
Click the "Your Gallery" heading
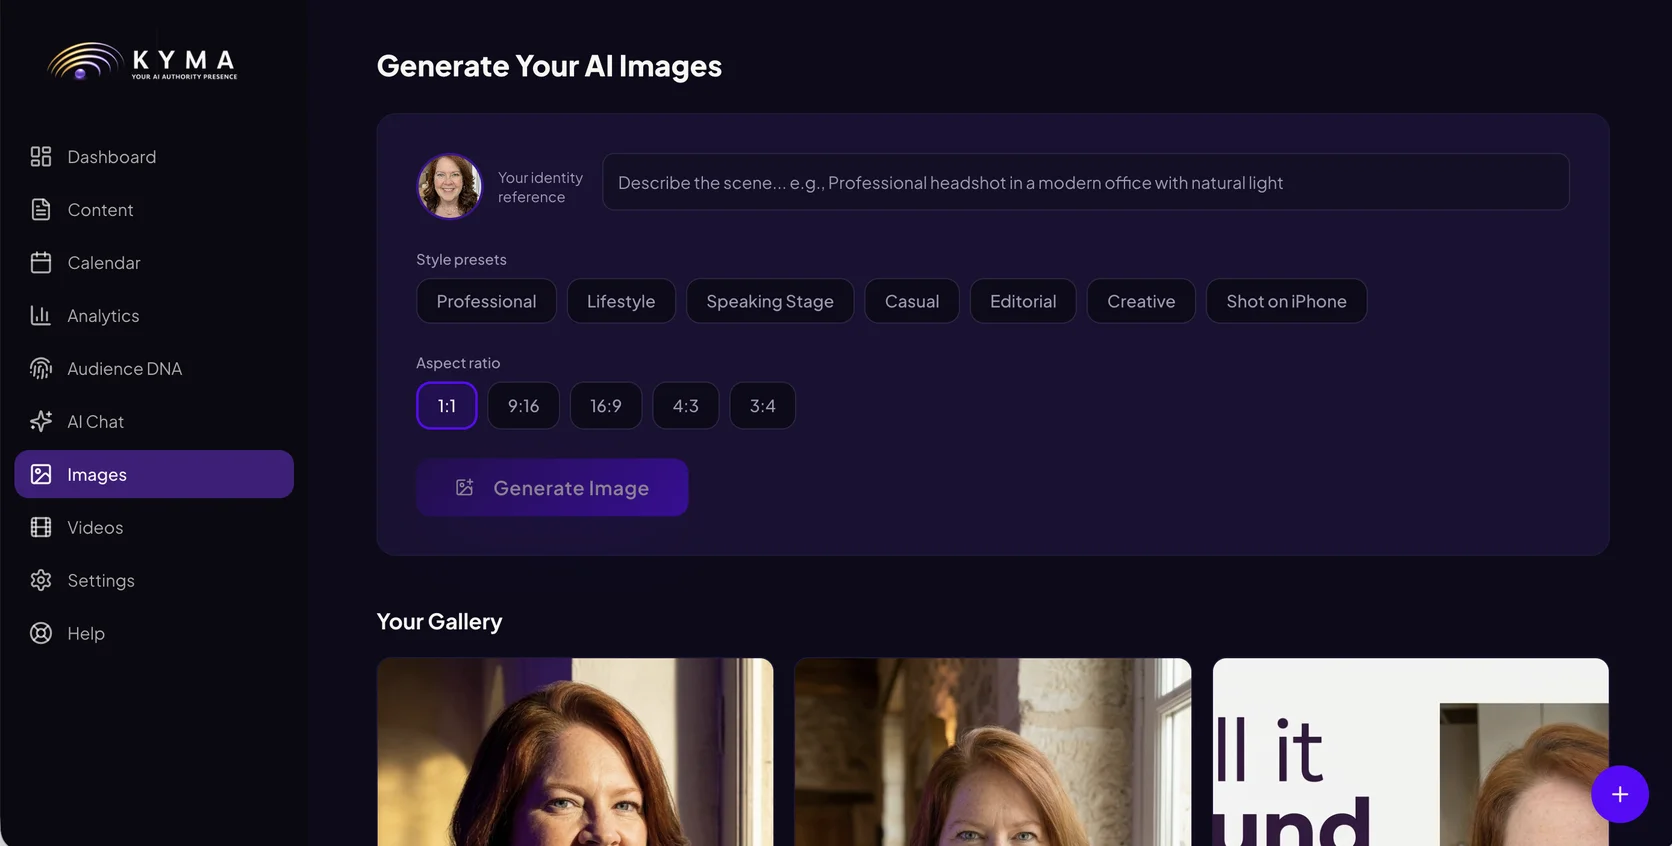tap(440, 622)
